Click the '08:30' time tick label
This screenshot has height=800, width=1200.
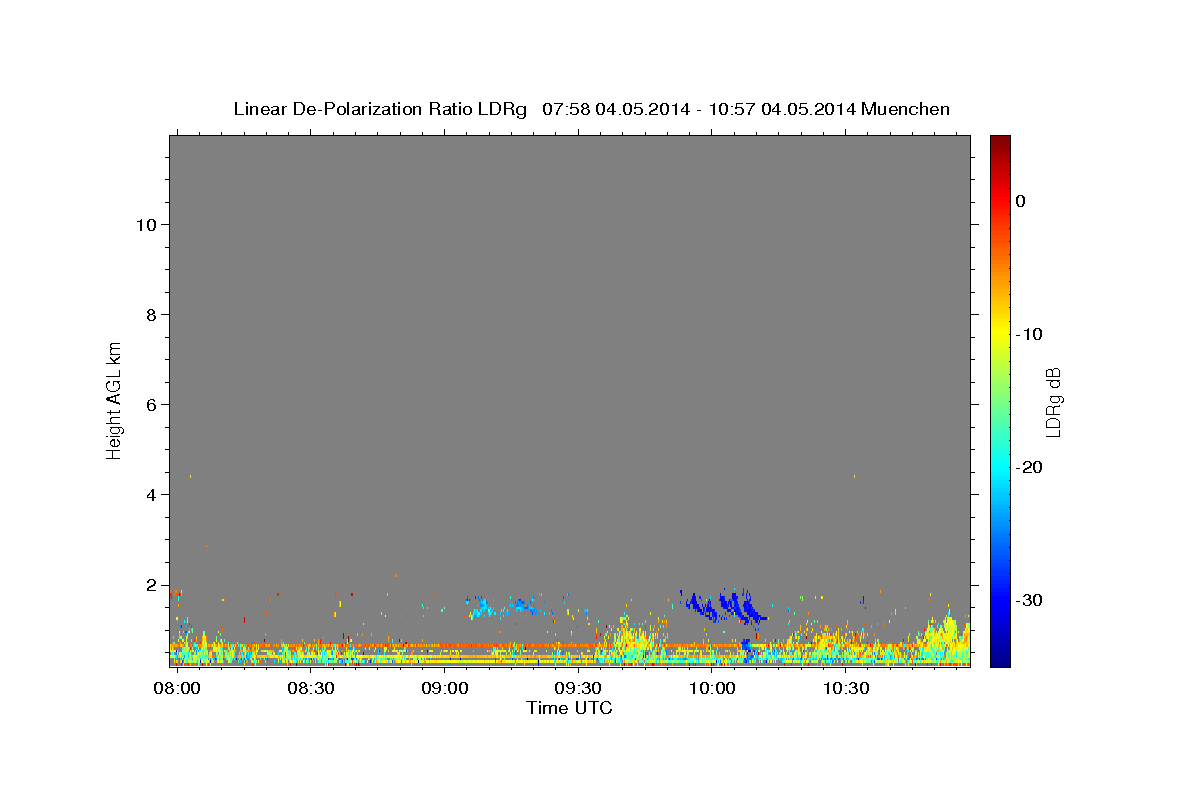[x=310, y=689]
